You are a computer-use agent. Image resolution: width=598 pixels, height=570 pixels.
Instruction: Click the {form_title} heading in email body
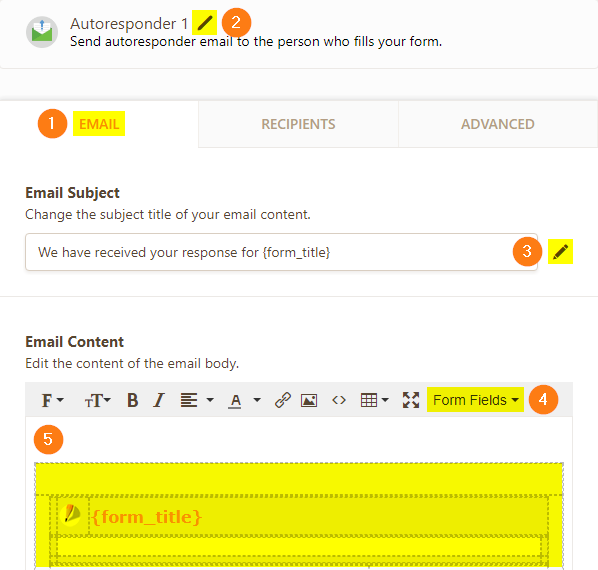click(147, 517)
